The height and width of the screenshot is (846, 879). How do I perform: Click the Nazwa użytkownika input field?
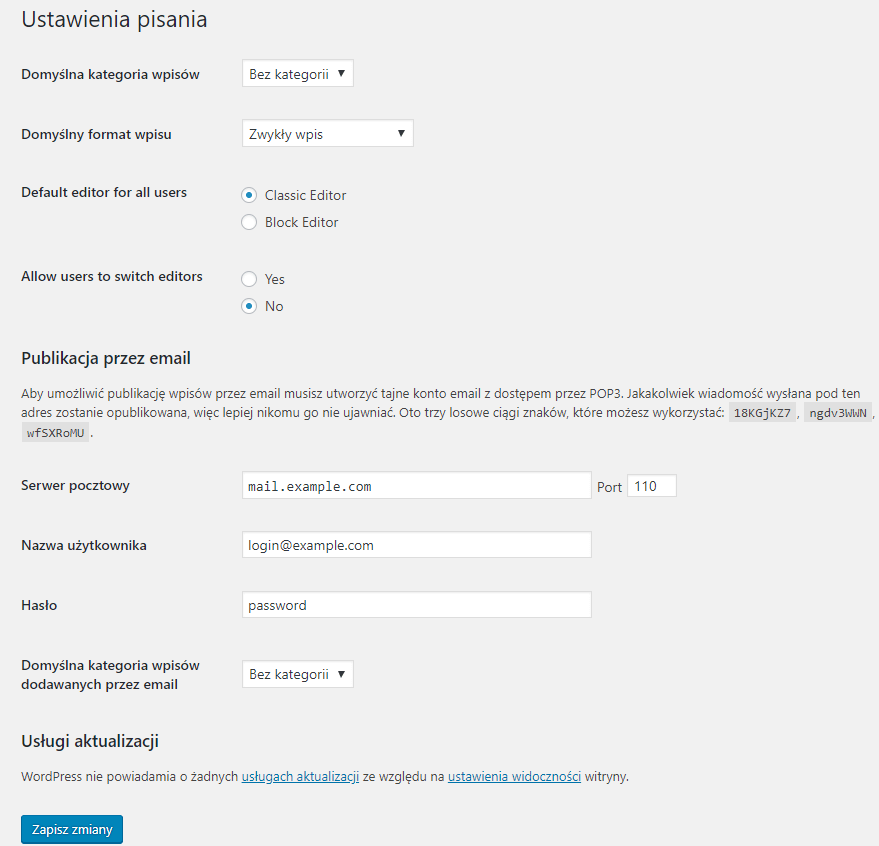pyautogui.click(x=417, y=545)
